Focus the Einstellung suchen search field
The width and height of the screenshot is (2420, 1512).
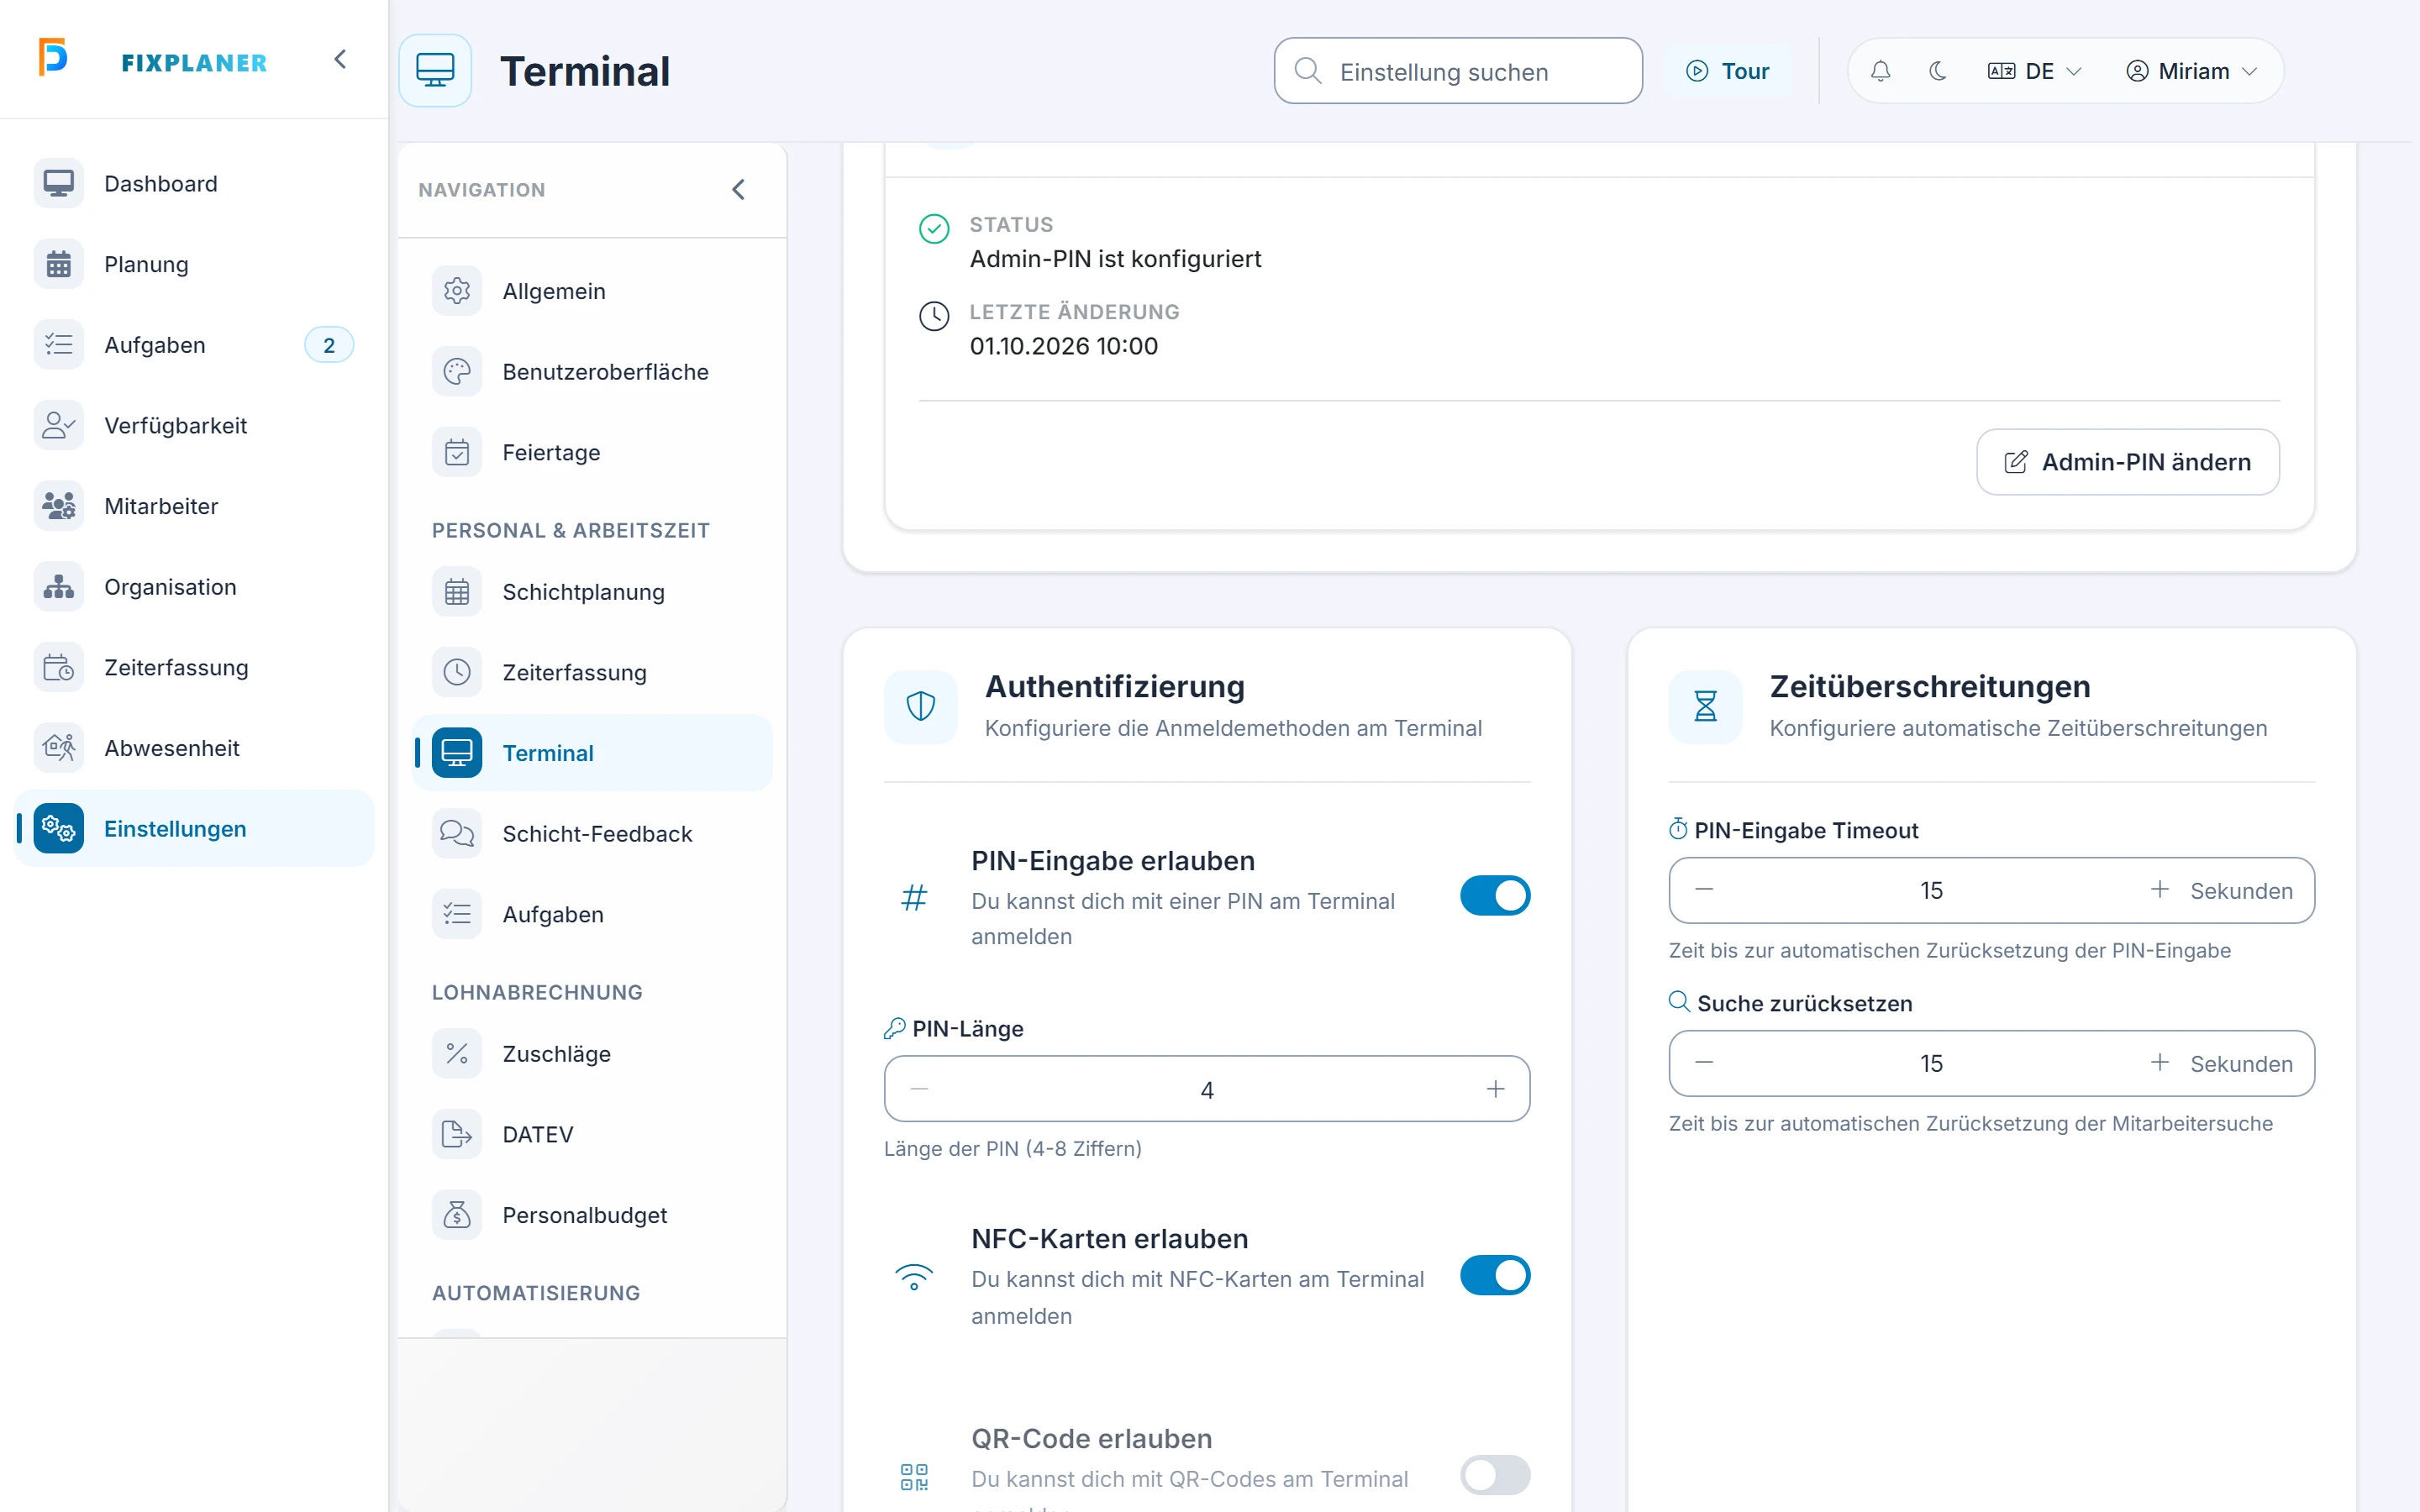tap(1457, 71)
